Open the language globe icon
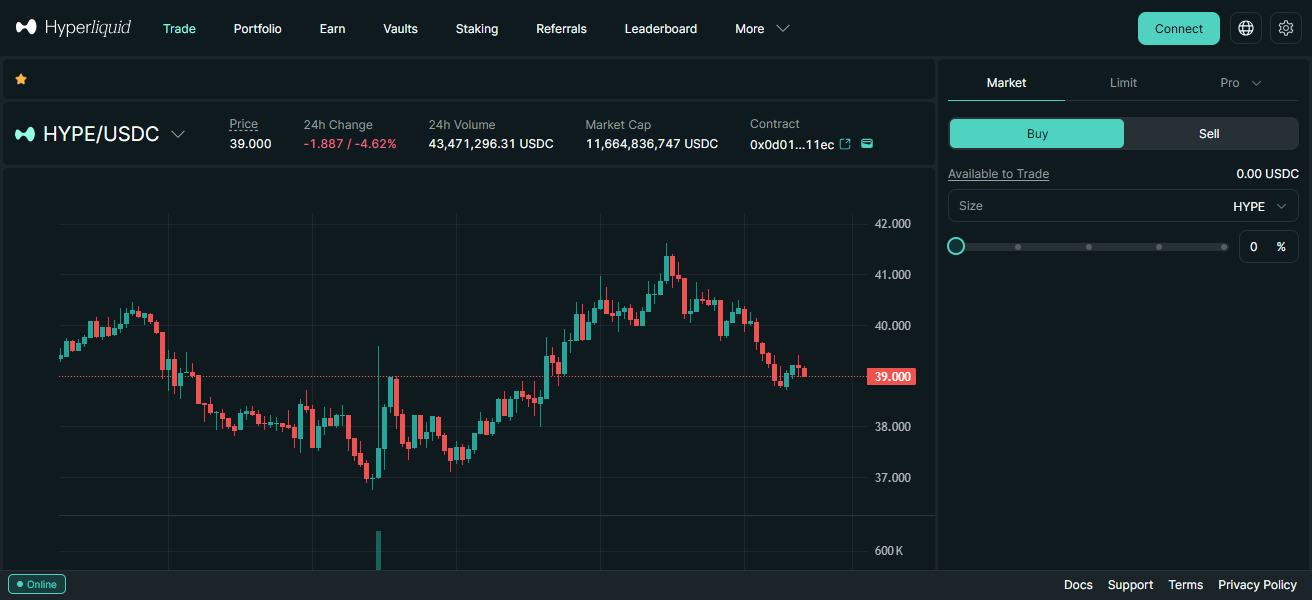 [1246, 28]
